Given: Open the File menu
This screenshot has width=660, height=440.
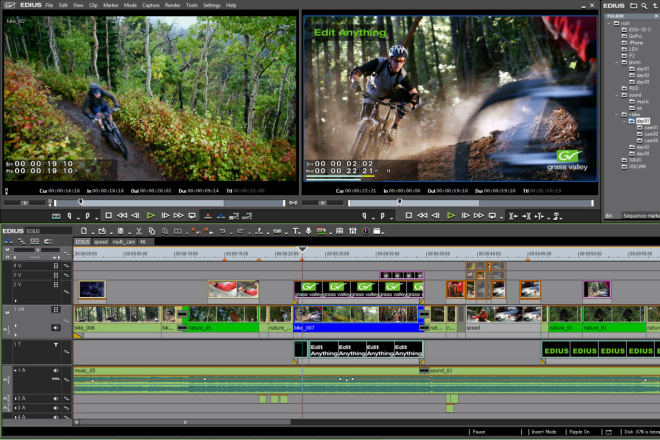Looking at the screenshot, I should (x=49, y=5).
